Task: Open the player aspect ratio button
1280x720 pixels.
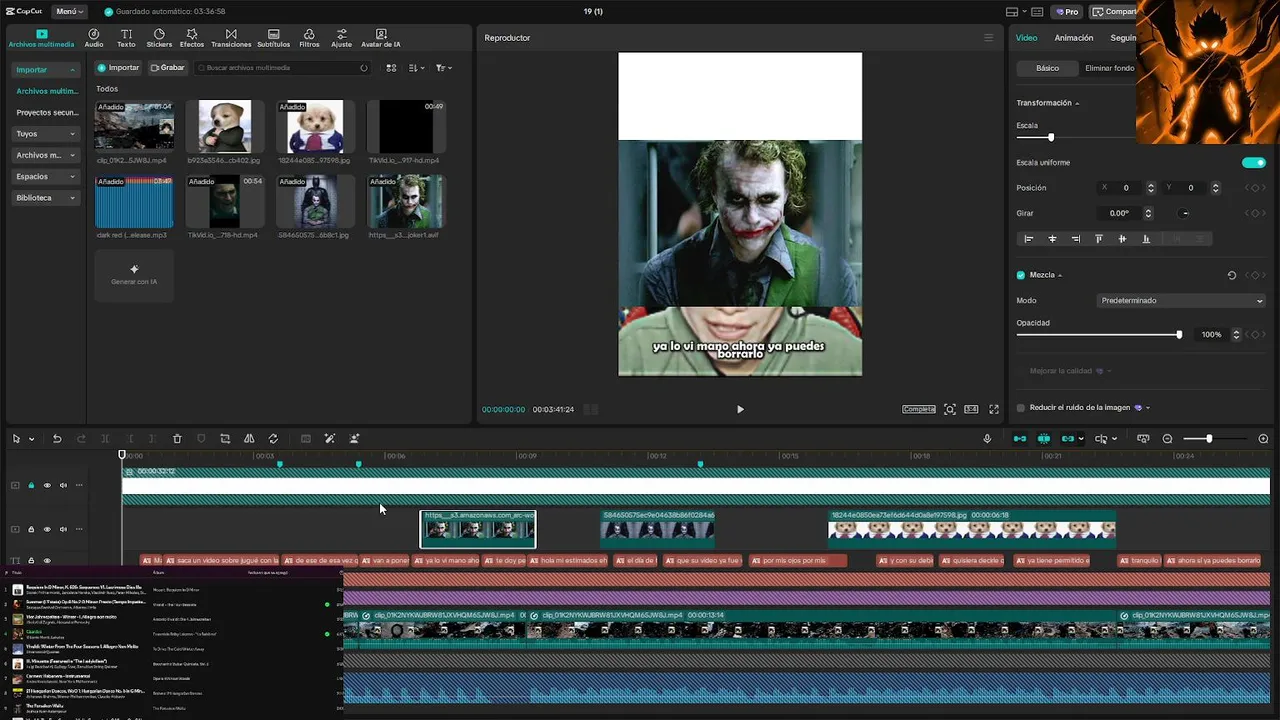Action: pyautogui.click(x=971, y=409)
